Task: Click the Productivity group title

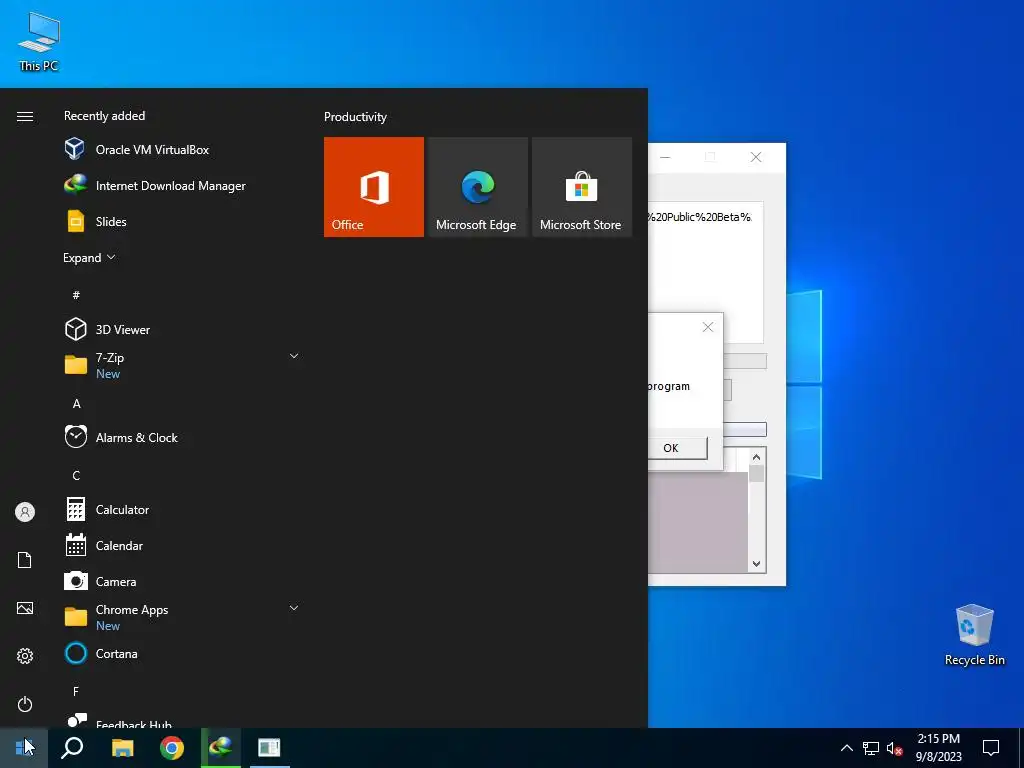Action: [x=355, y=117]
